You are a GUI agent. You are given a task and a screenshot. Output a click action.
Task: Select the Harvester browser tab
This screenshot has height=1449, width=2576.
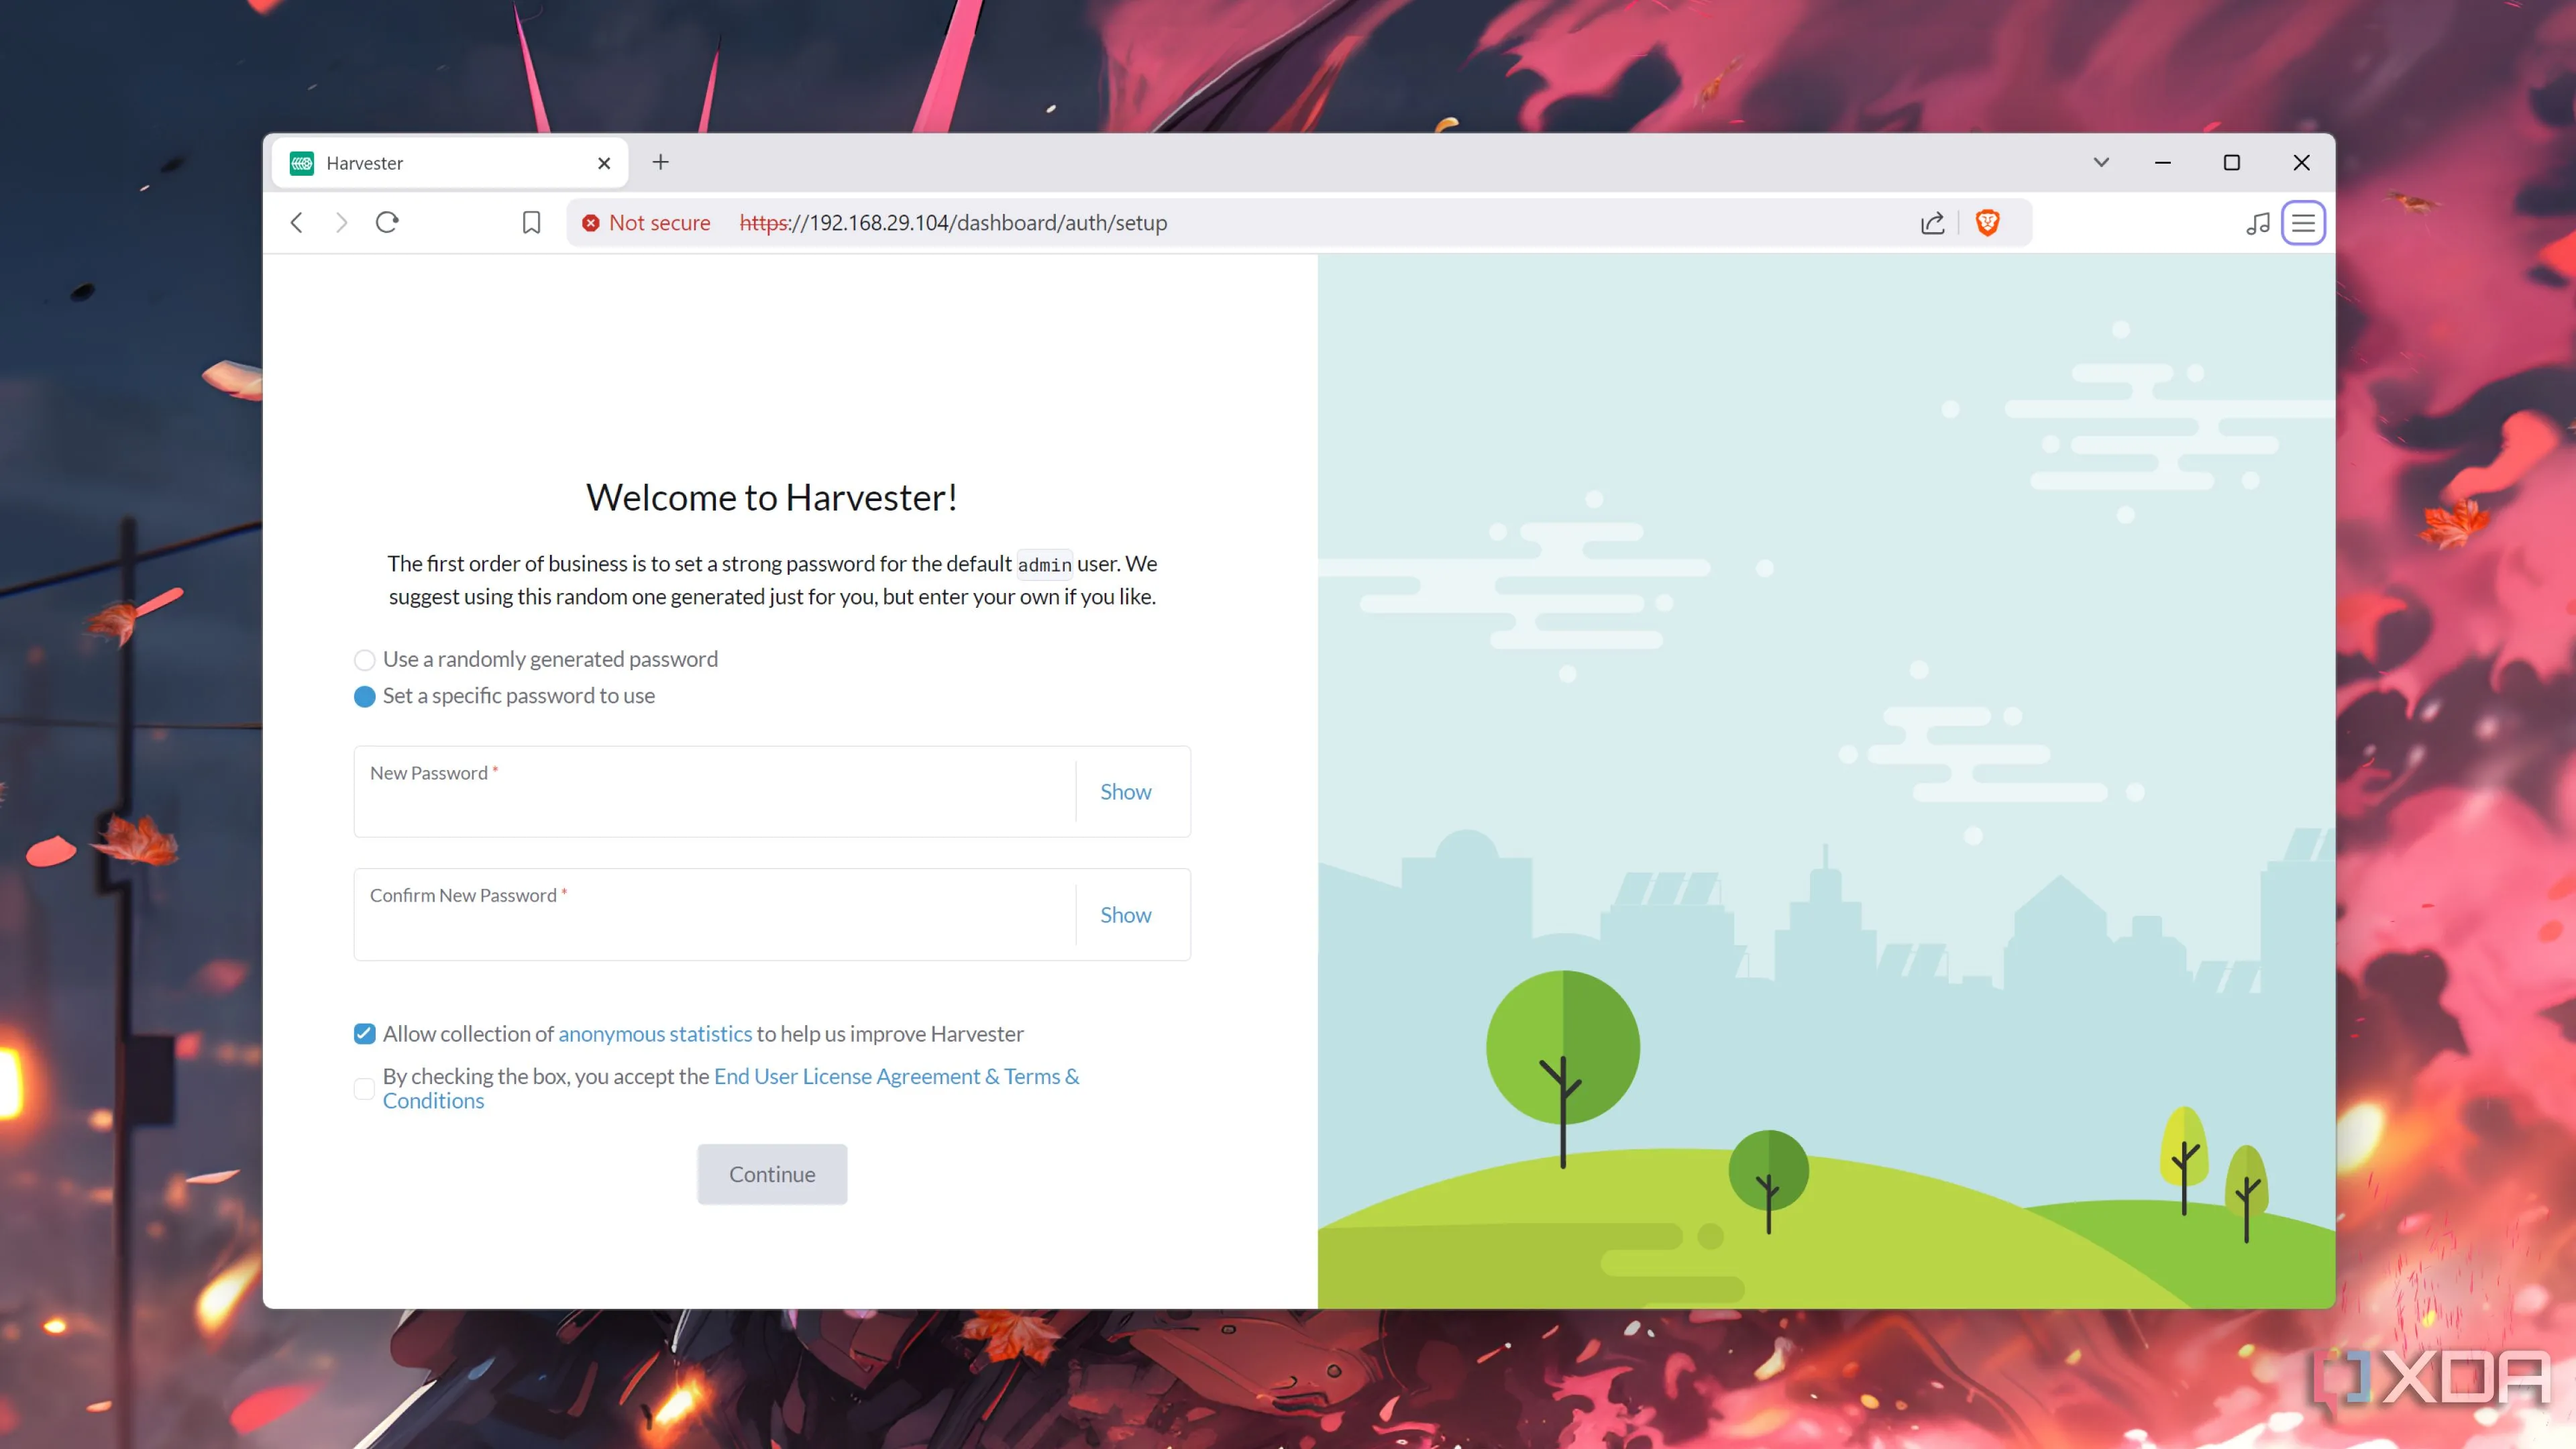tap(450, 163)
